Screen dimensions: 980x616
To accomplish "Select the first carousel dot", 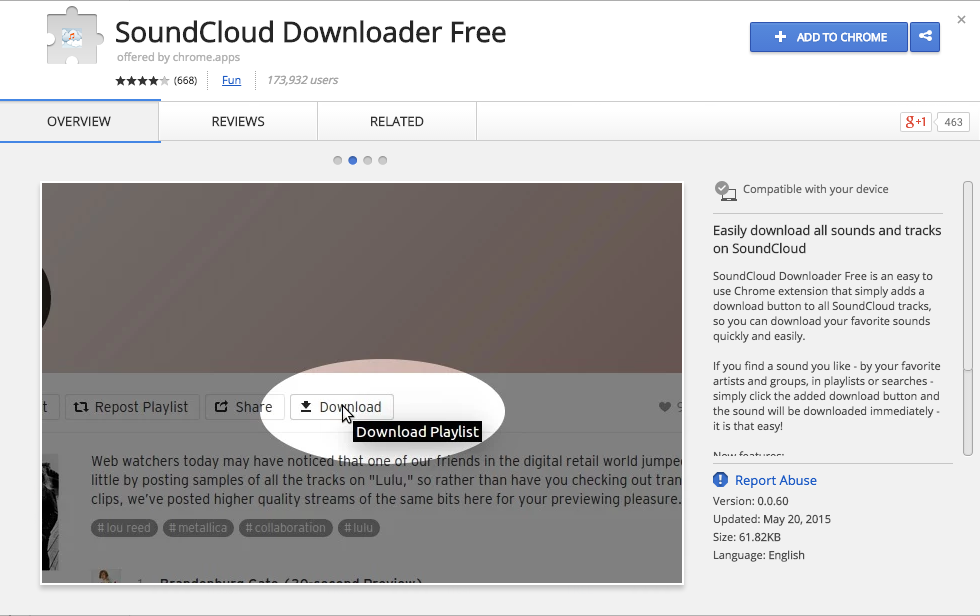I will (x=337, y=160).
